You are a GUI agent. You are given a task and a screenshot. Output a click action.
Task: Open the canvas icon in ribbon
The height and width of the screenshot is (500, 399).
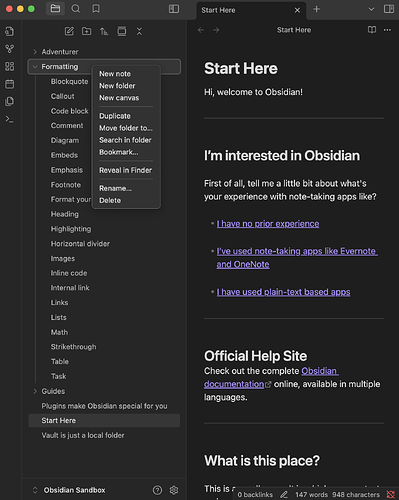point(10,66)
